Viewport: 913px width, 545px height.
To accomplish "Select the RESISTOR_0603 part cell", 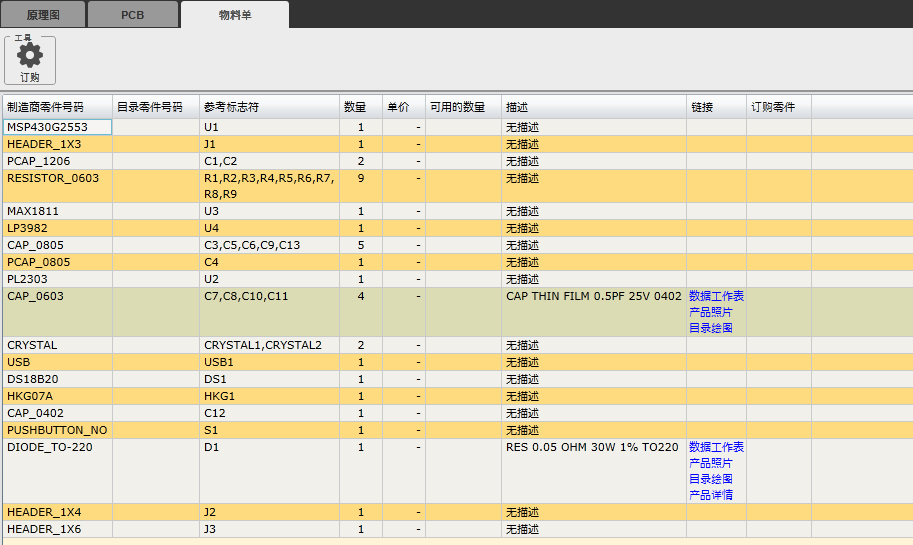I will [x=58, y=186].
